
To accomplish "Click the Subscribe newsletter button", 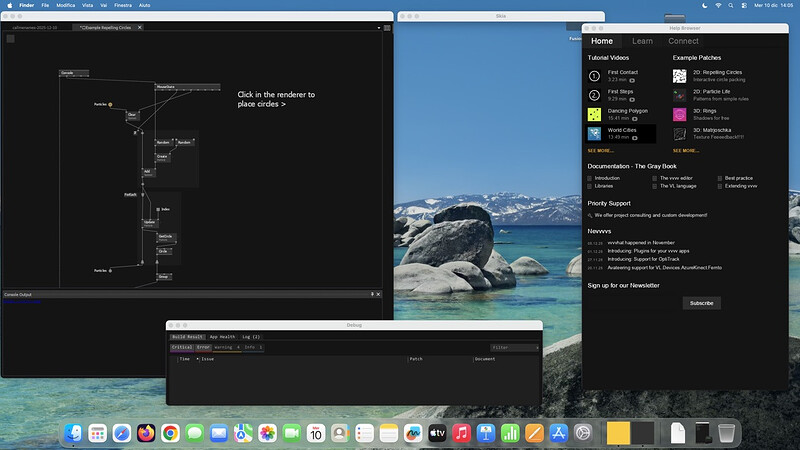I will [702, 303].
